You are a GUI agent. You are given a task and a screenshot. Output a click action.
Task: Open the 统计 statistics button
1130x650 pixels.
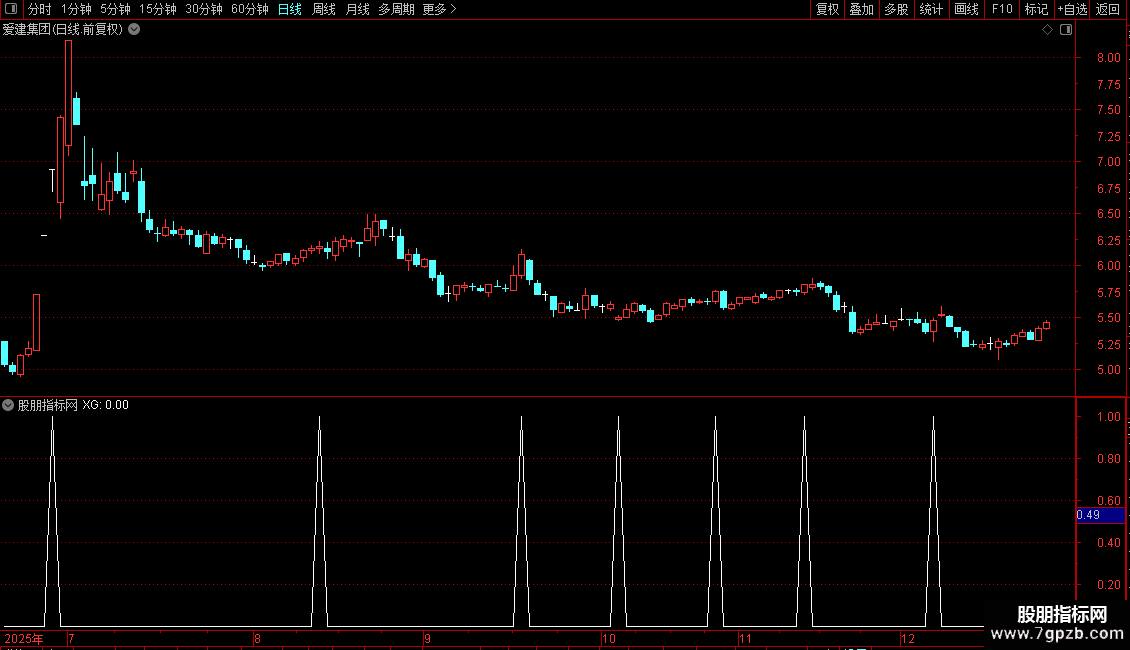pos(931,9)
